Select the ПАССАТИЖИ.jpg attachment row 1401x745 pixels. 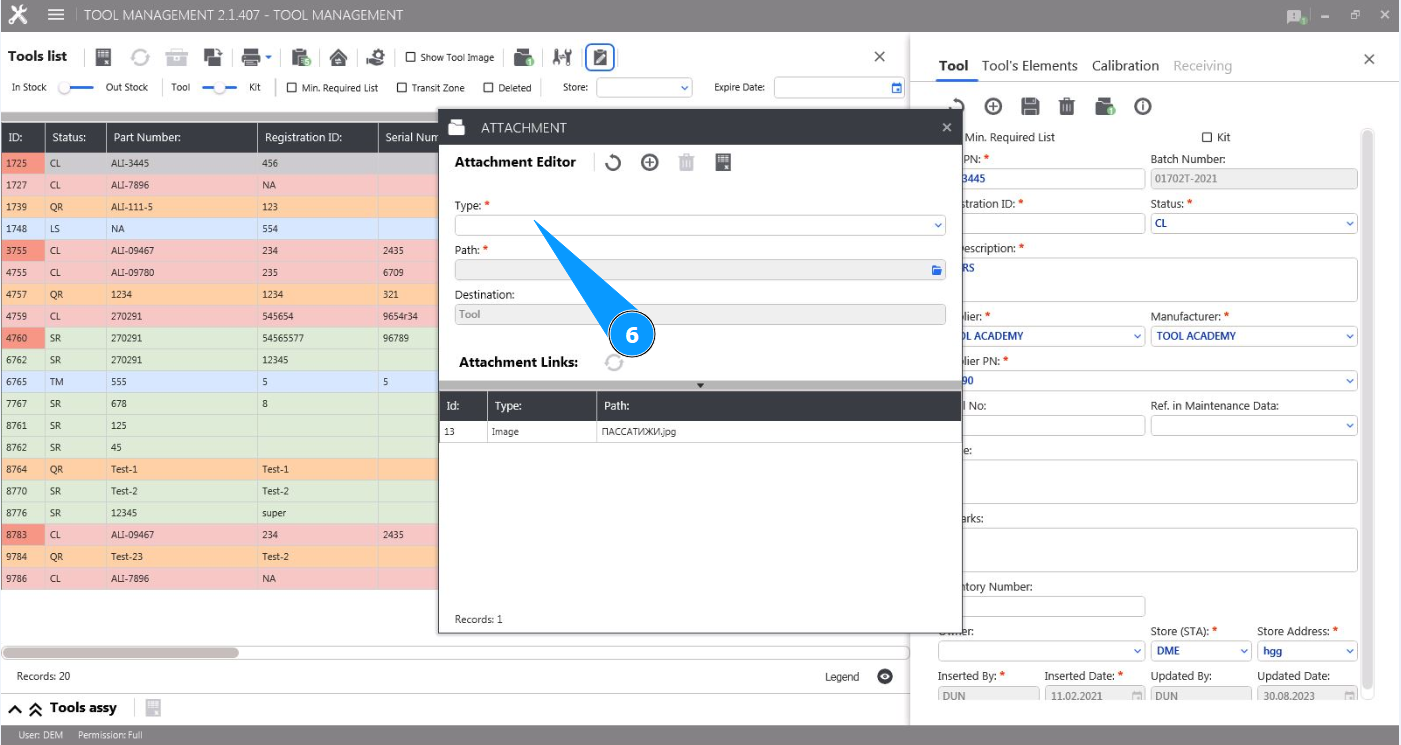tap(700, 432)
